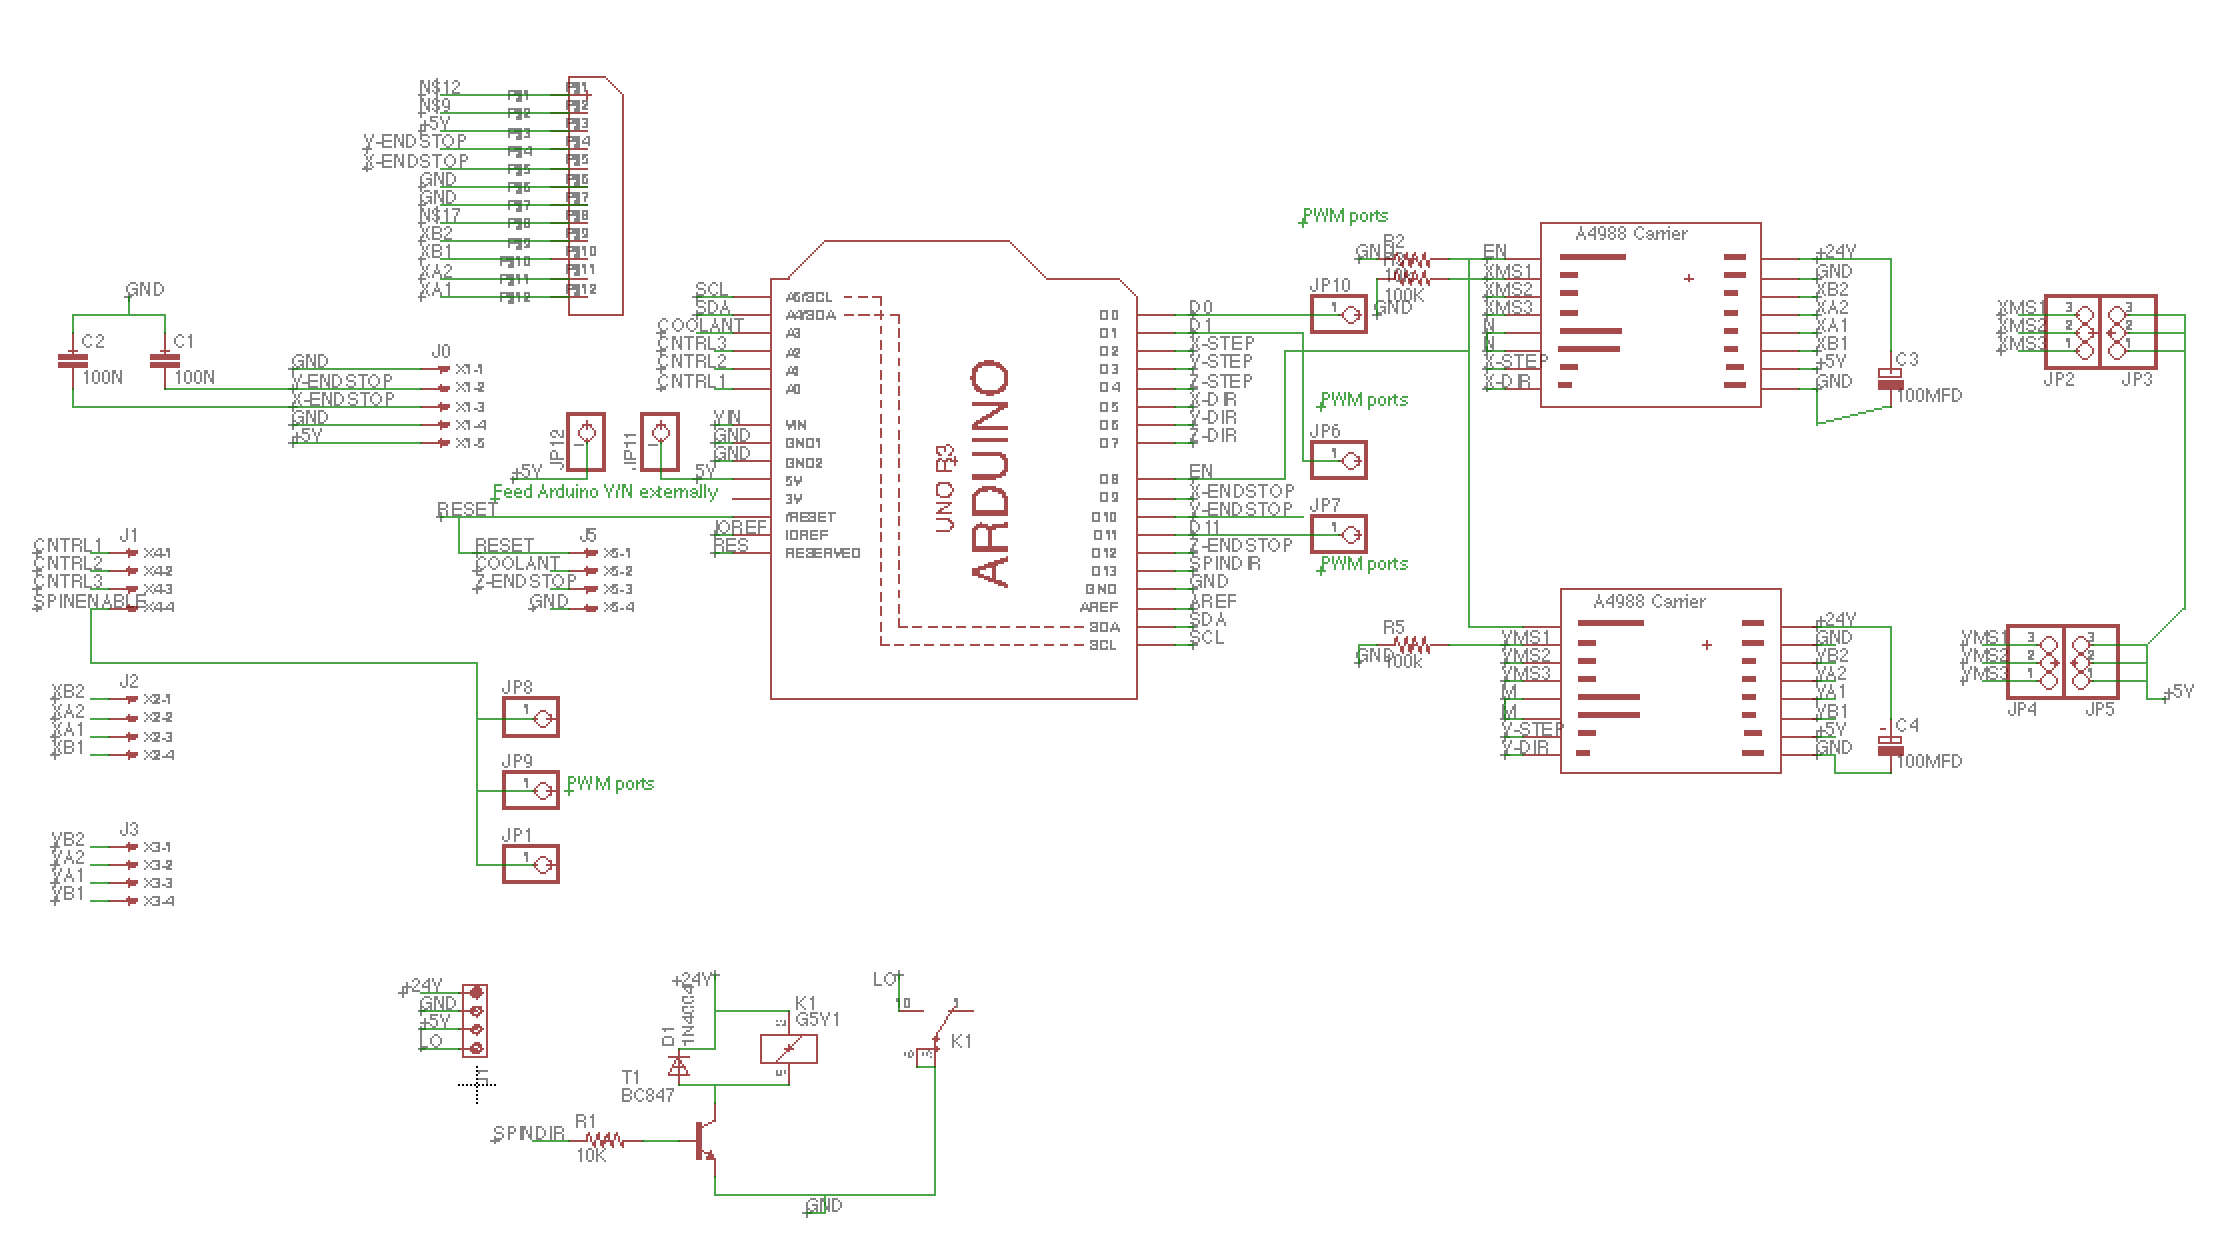Image resolution: width=2238 pixels, height=1252 pixels.
Task: Select resistor R5 symbol
Action: pos(1411,645)
